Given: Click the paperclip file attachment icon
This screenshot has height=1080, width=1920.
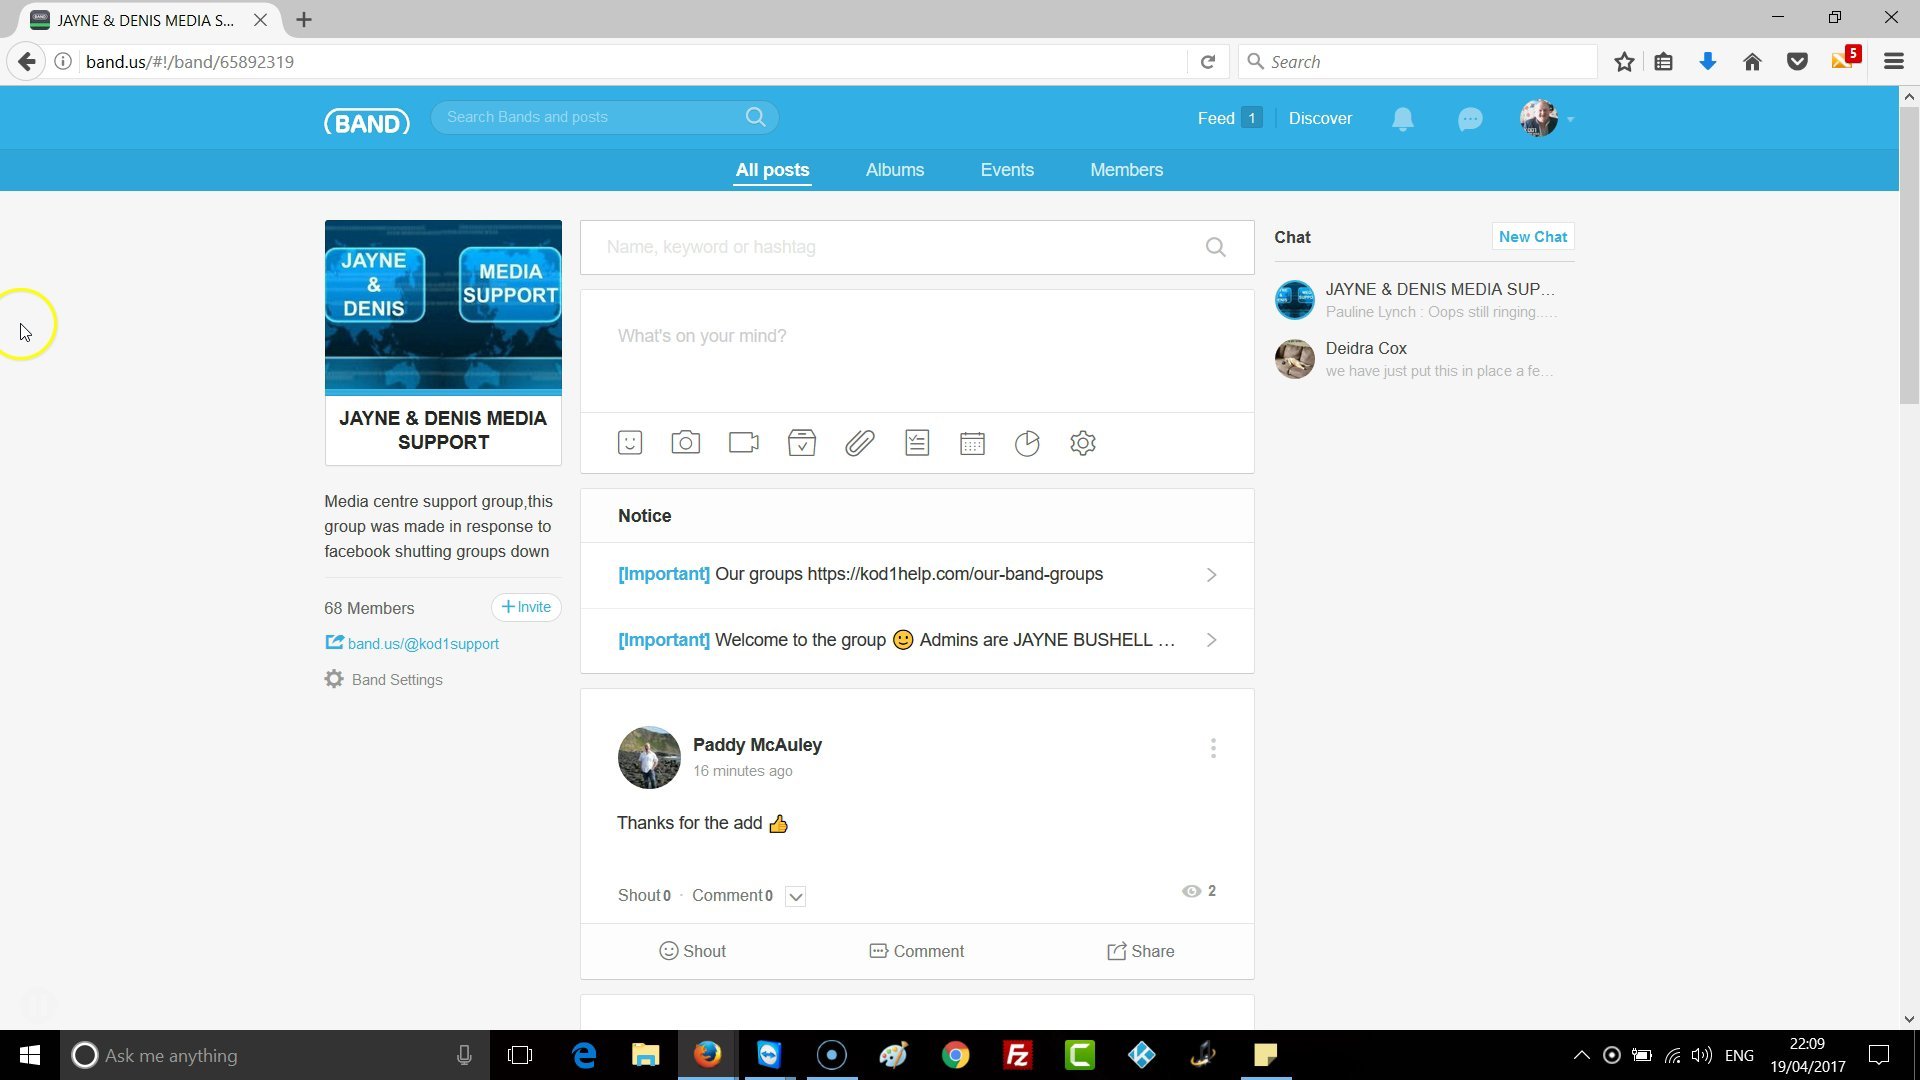Looking at the screenshot, I should (x=859, y=443).
